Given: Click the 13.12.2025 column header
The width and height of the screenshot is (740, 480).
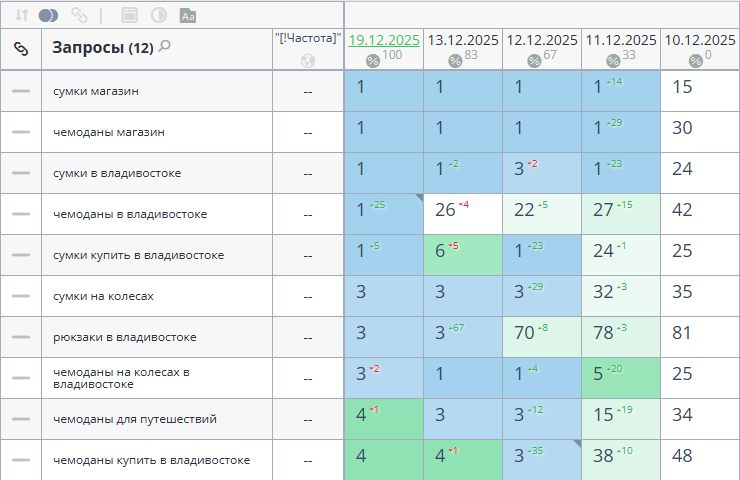Looking at the screenshot, I should click(463, 40).
